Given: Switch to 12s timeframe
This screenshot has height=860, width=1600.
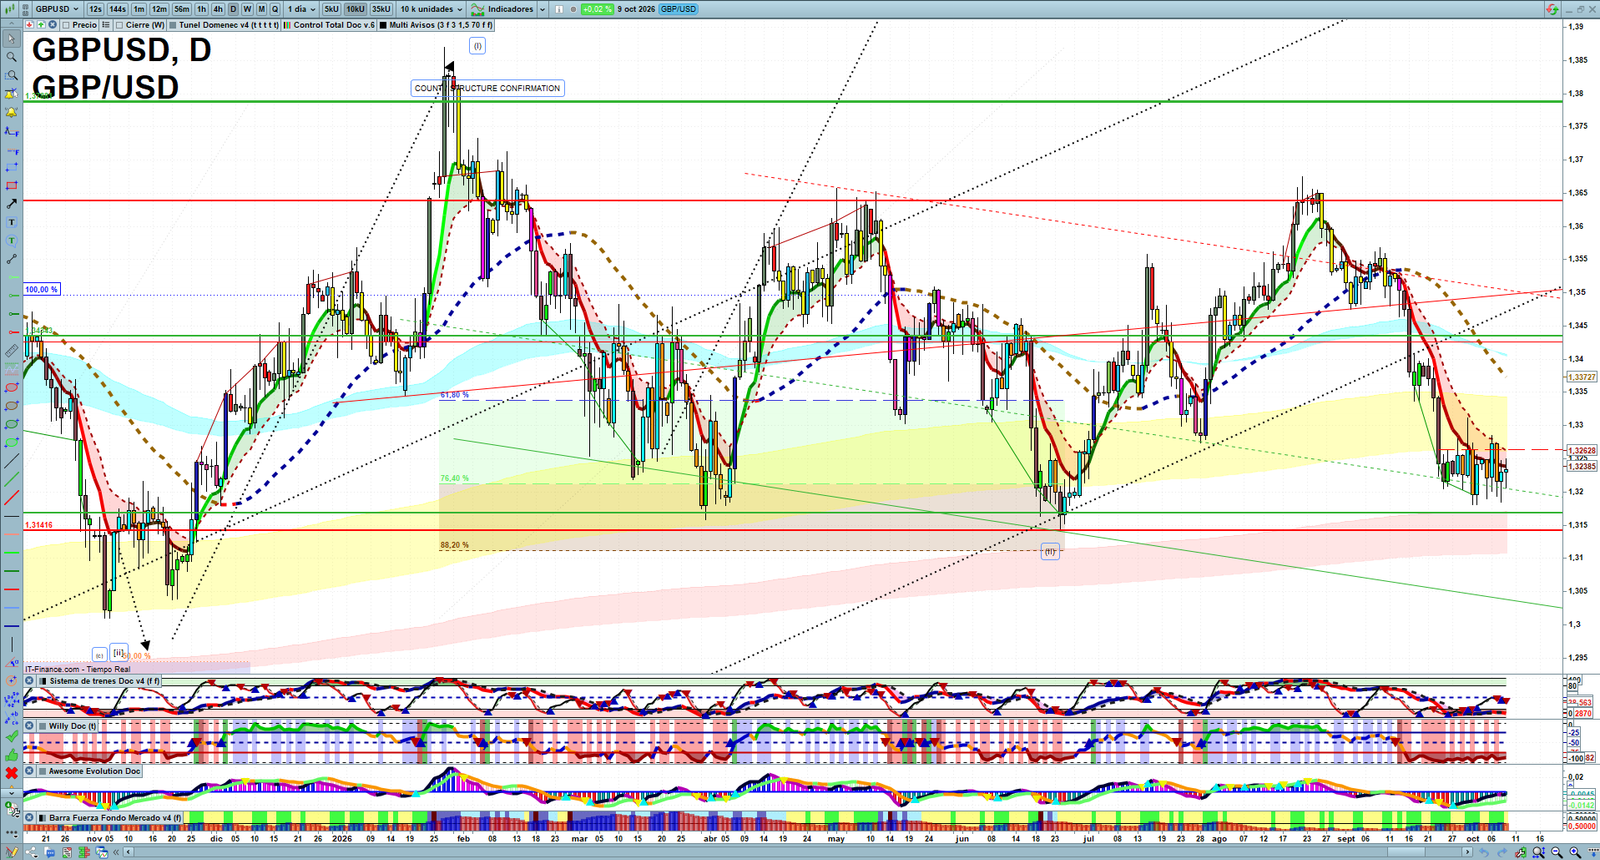Looking at the screenshot, I should [95, 9].
